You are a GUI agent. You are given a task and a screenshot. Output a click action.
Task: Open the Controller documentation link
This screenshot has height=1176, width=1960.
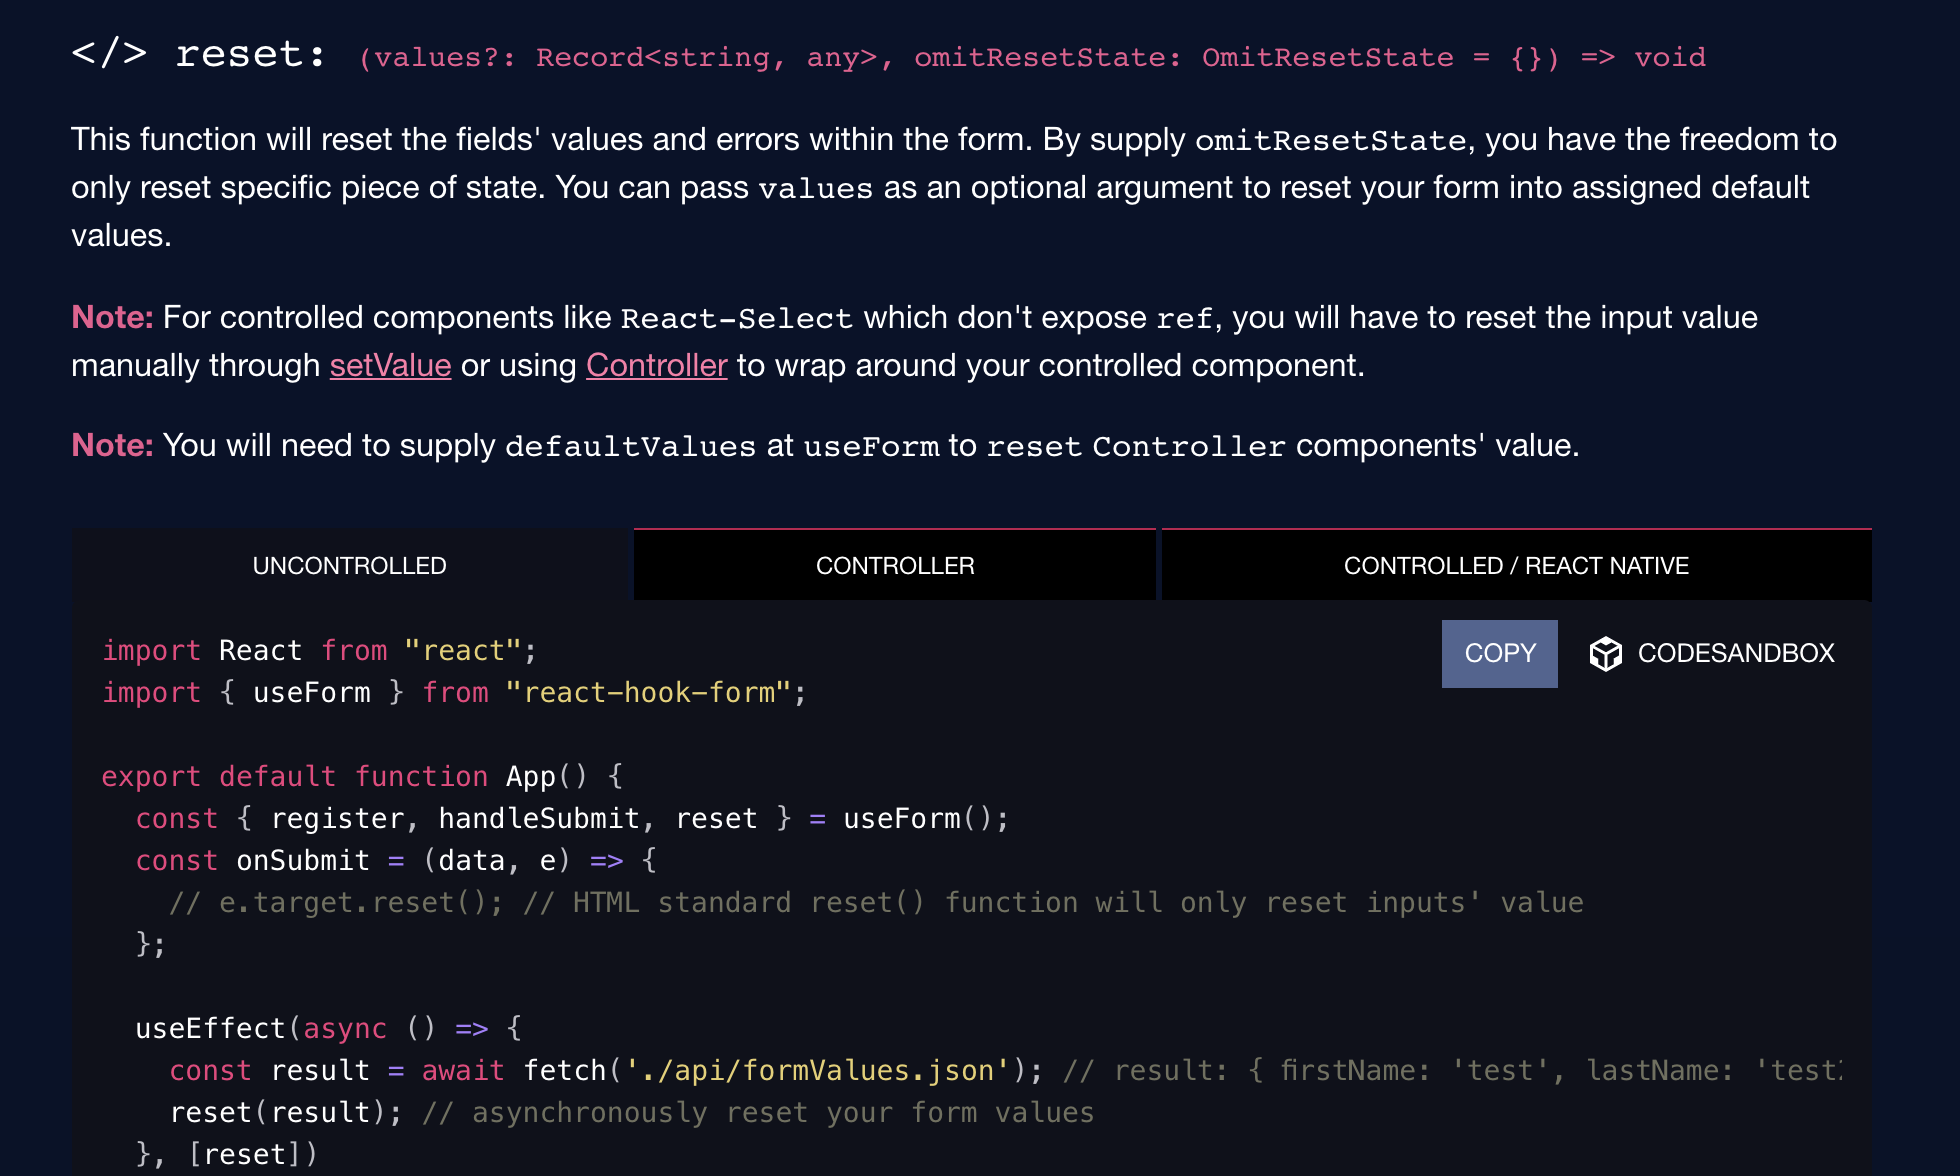coord(656,365)
